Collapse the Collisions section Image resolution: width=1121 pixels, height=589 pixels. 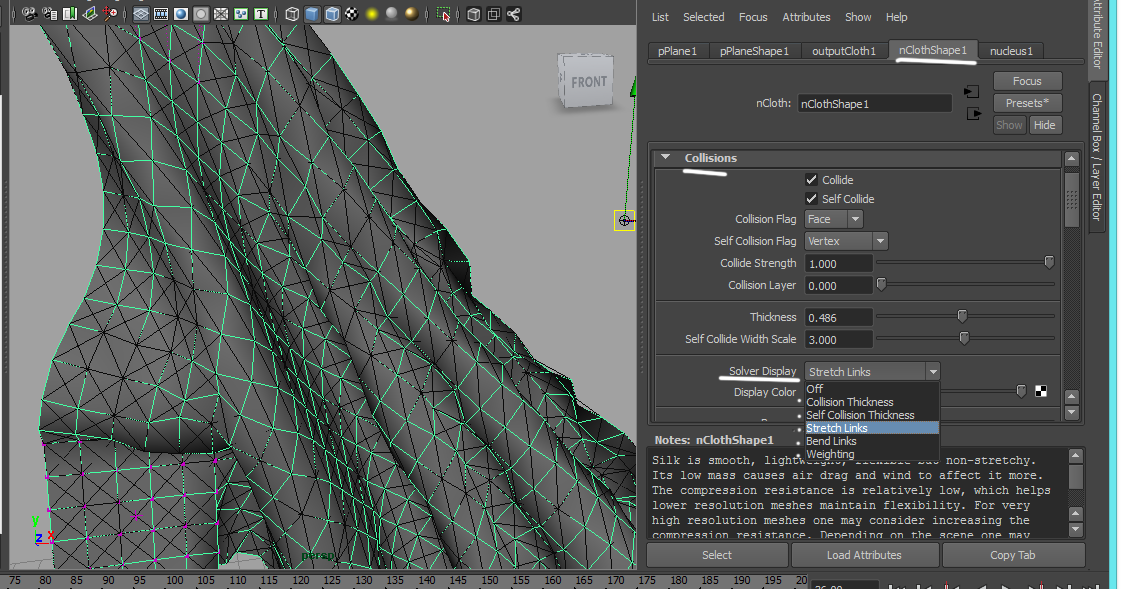664,157
